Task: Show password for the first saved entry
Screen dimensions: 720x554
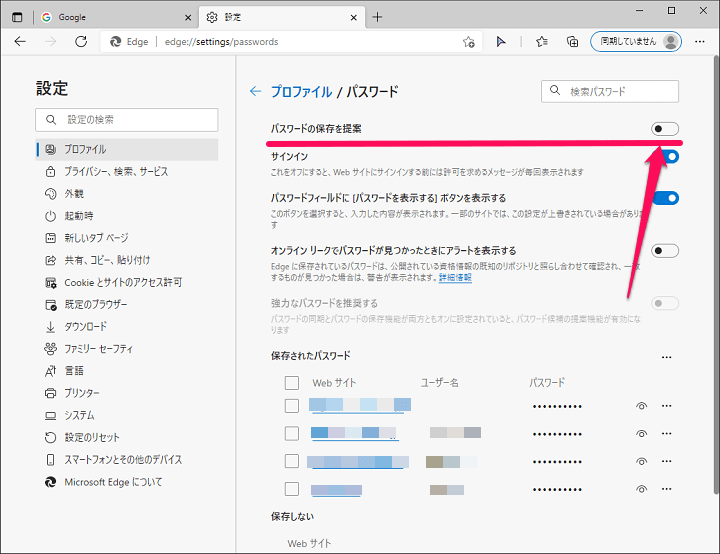Action: point(641,406)
